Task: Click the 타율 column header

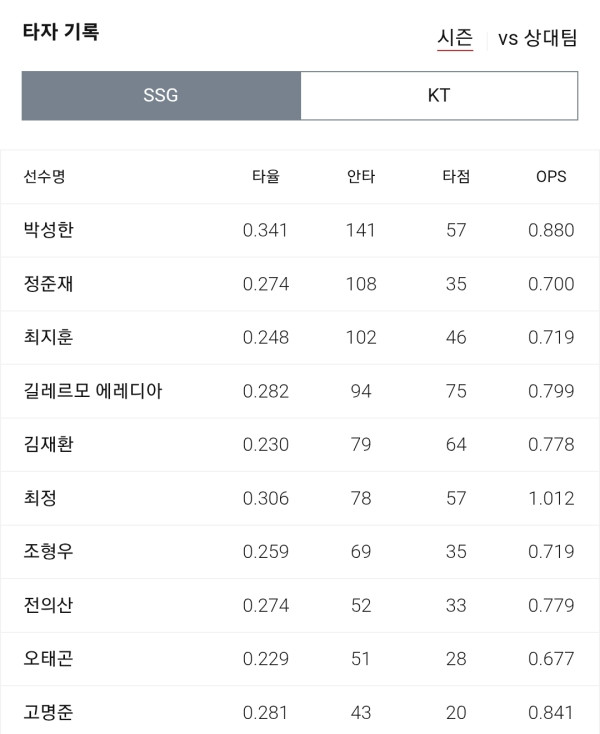Action: pyautogui.click(x=266, y=176)
